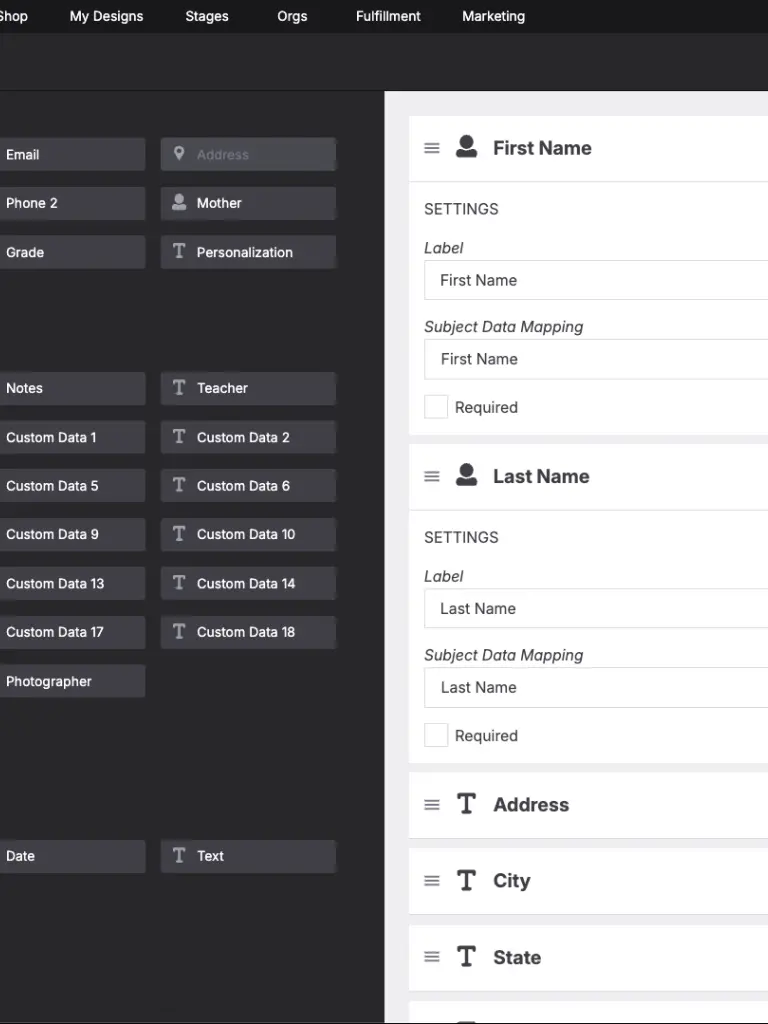
Task: Click the drag handle beside Address field
Action: pyautogui.click(x=432, y=805)
